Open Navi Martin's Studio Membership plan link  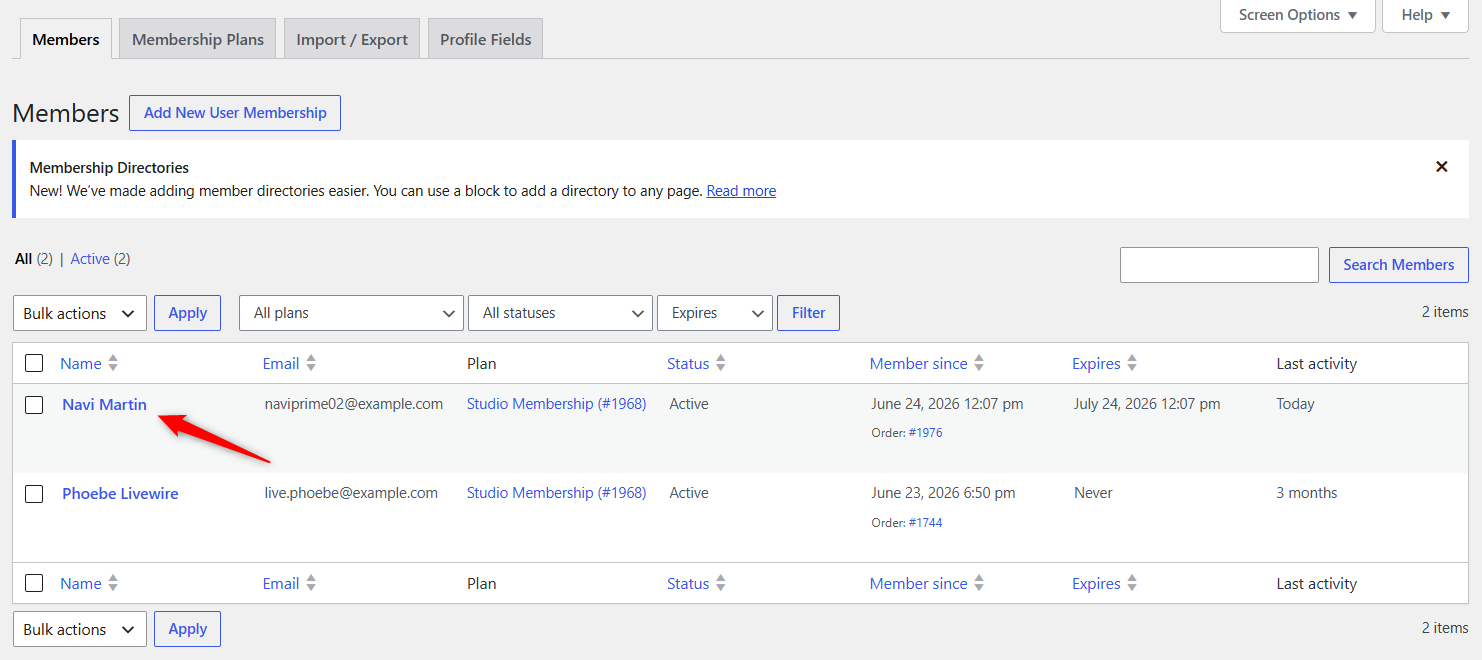tap(556, 404)
